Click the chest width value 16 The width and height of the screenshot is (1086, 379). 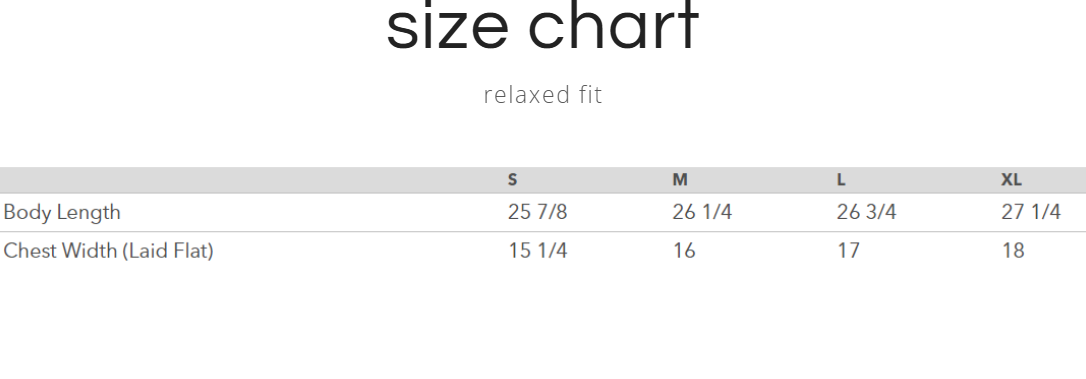684,251
